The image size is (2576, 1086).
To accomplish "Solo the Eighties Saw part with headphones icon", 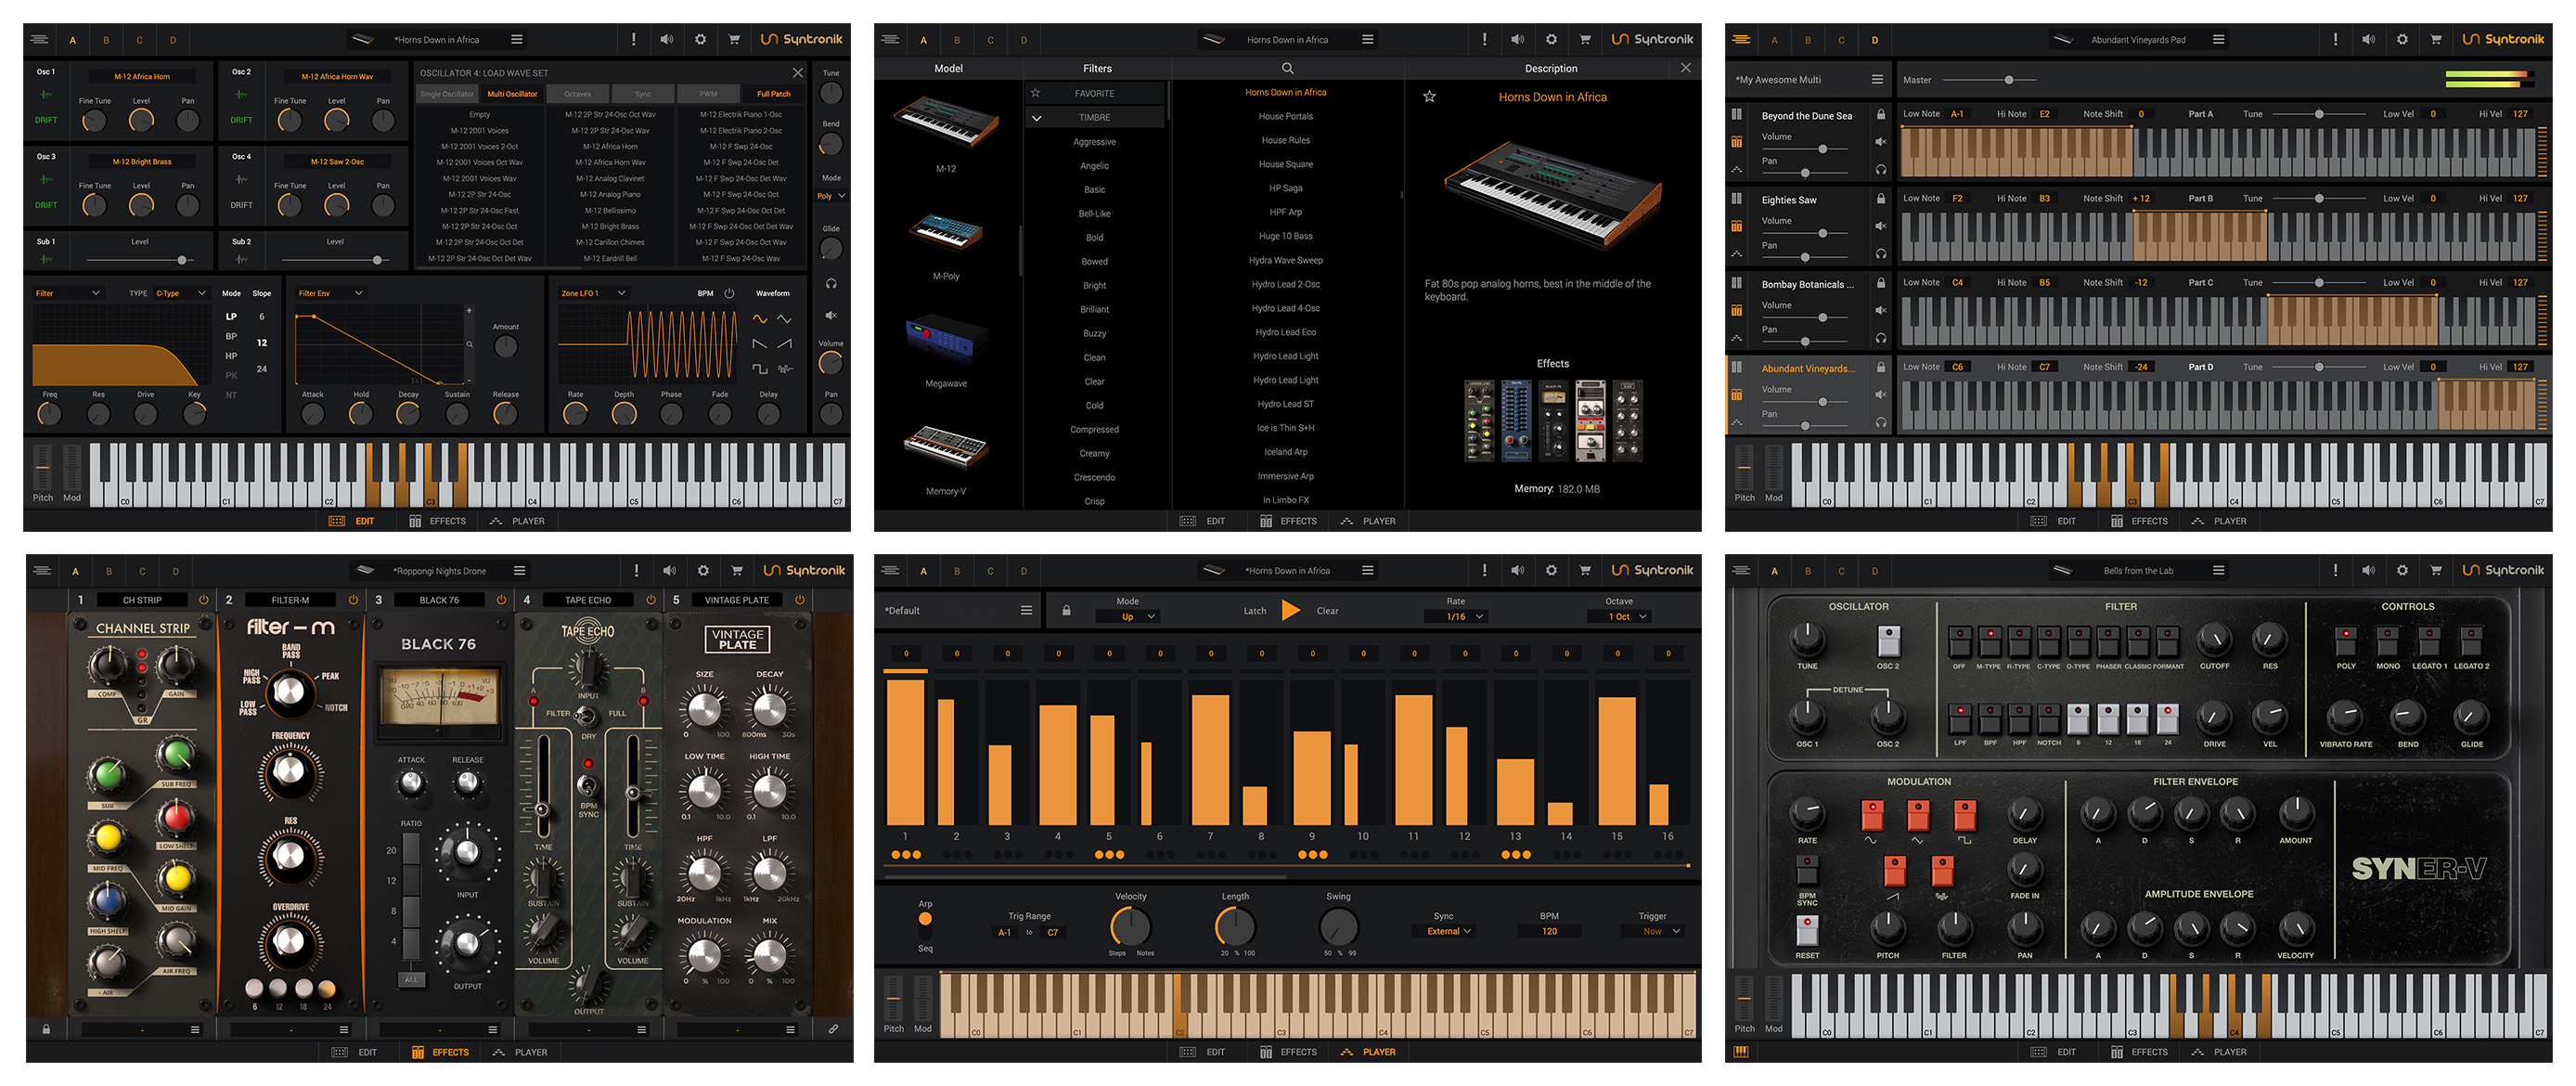I will coord(1881,253).
